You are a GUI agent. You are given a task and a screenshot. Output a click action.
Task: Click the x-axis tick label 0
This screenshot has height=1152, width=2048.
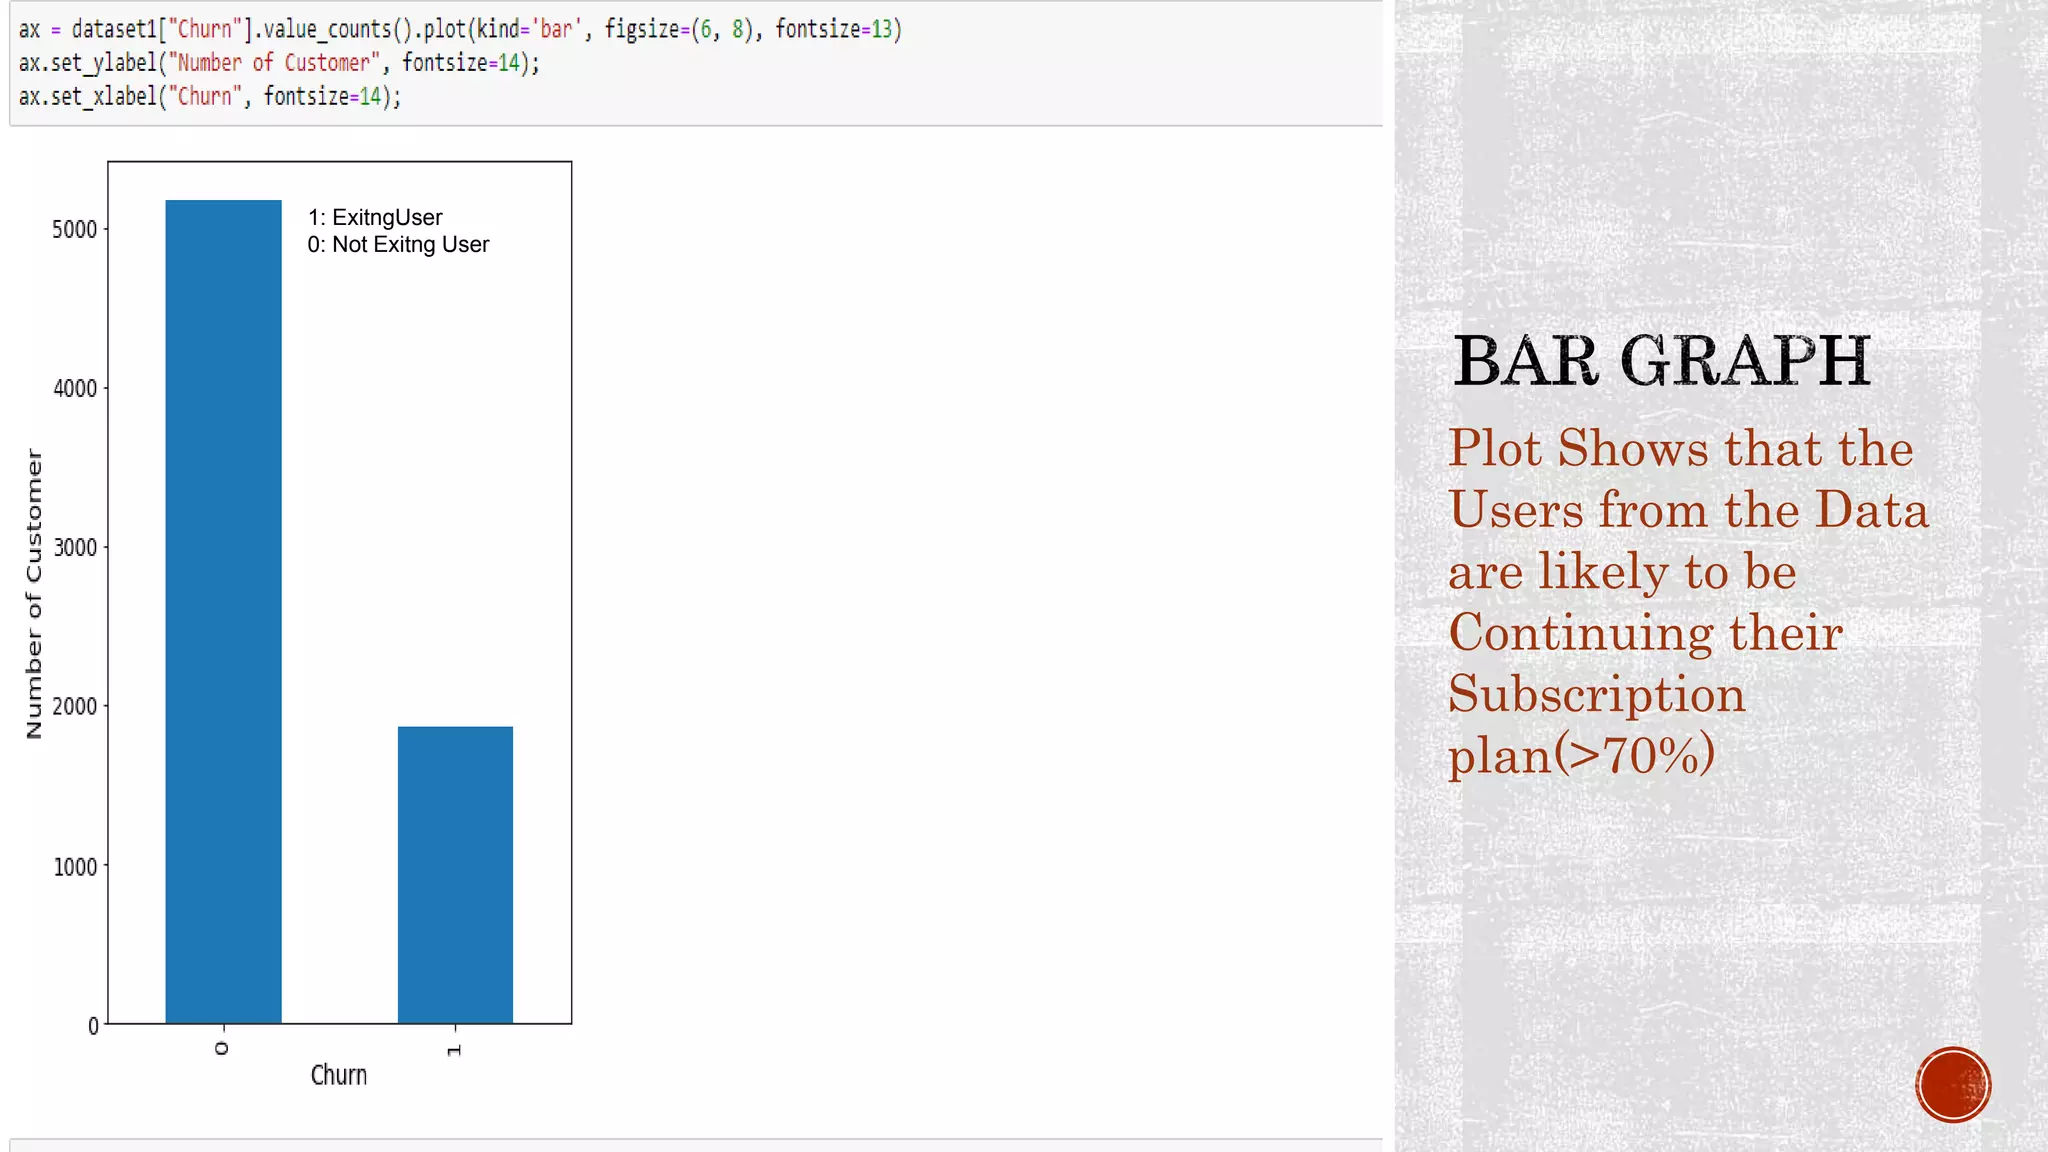(x=222, y=1048)
